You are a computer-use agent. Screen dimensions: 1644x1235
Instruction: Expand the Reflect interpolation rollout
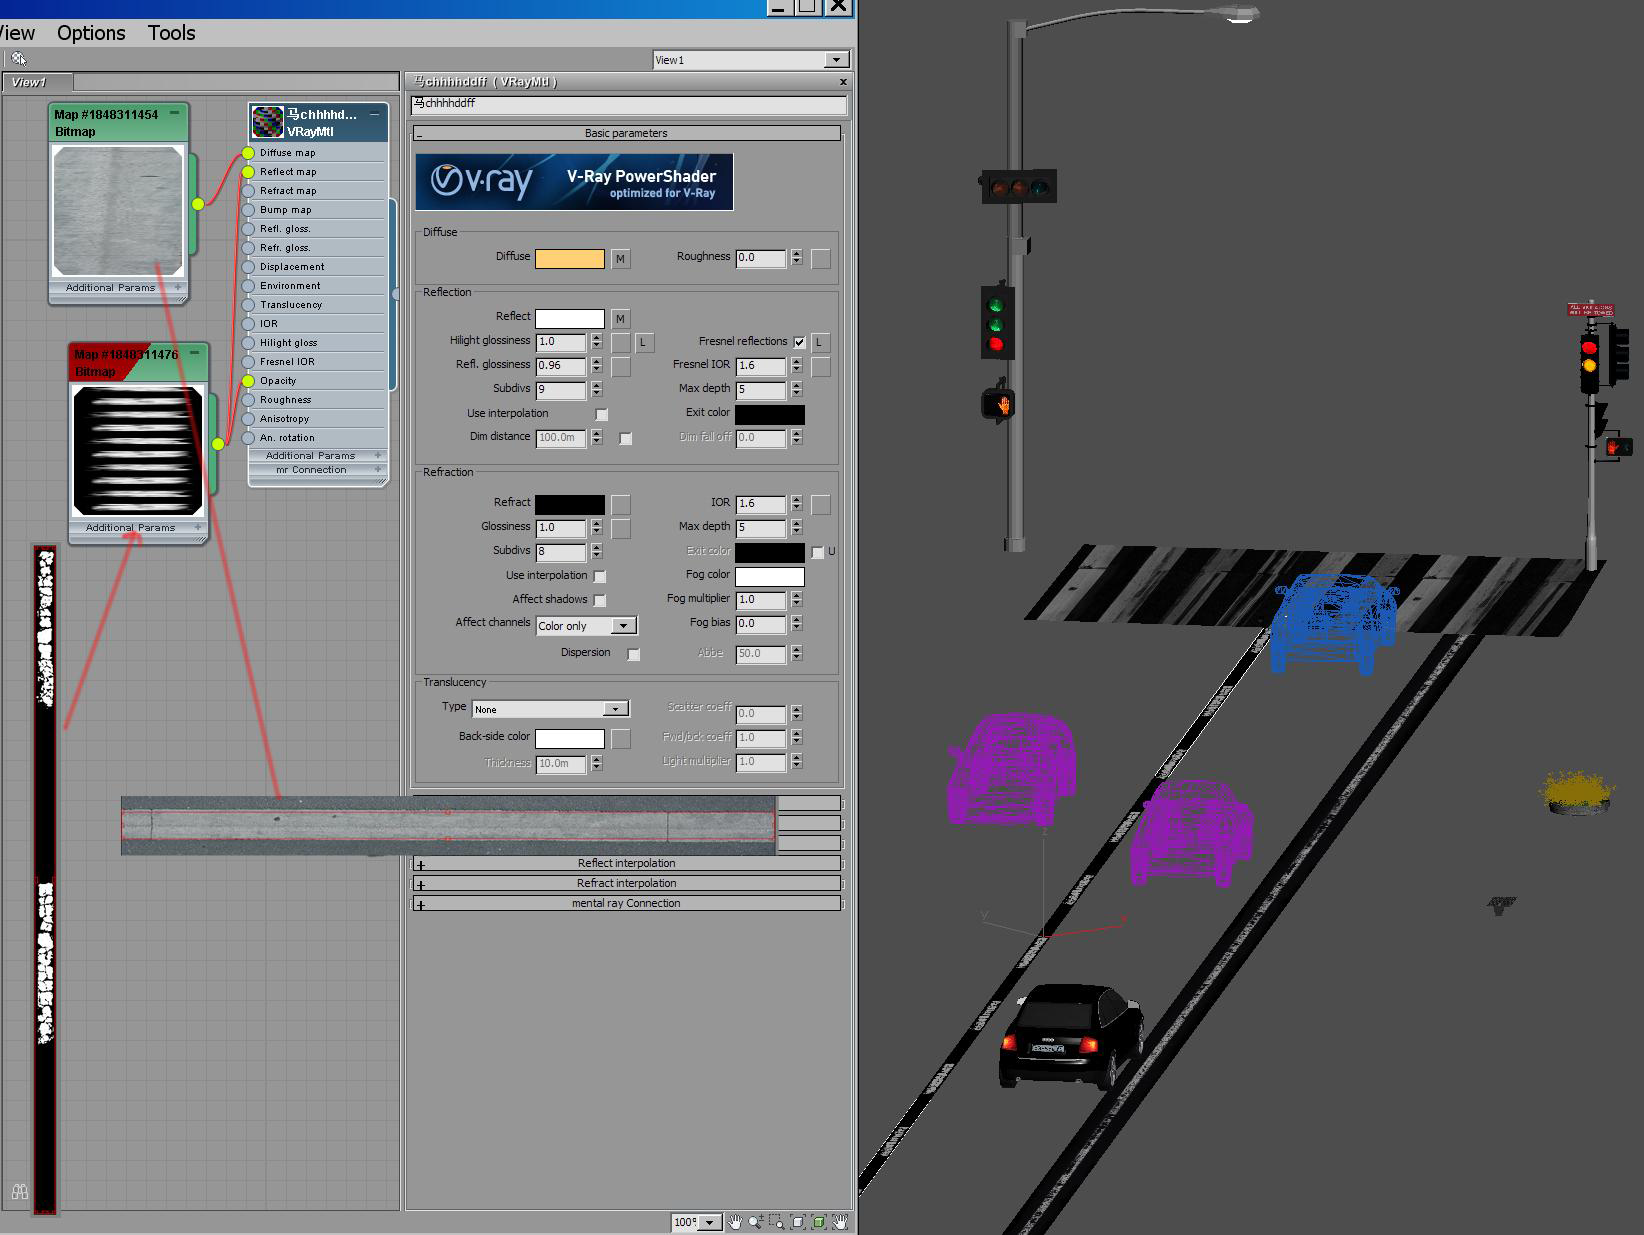point(627,863)
